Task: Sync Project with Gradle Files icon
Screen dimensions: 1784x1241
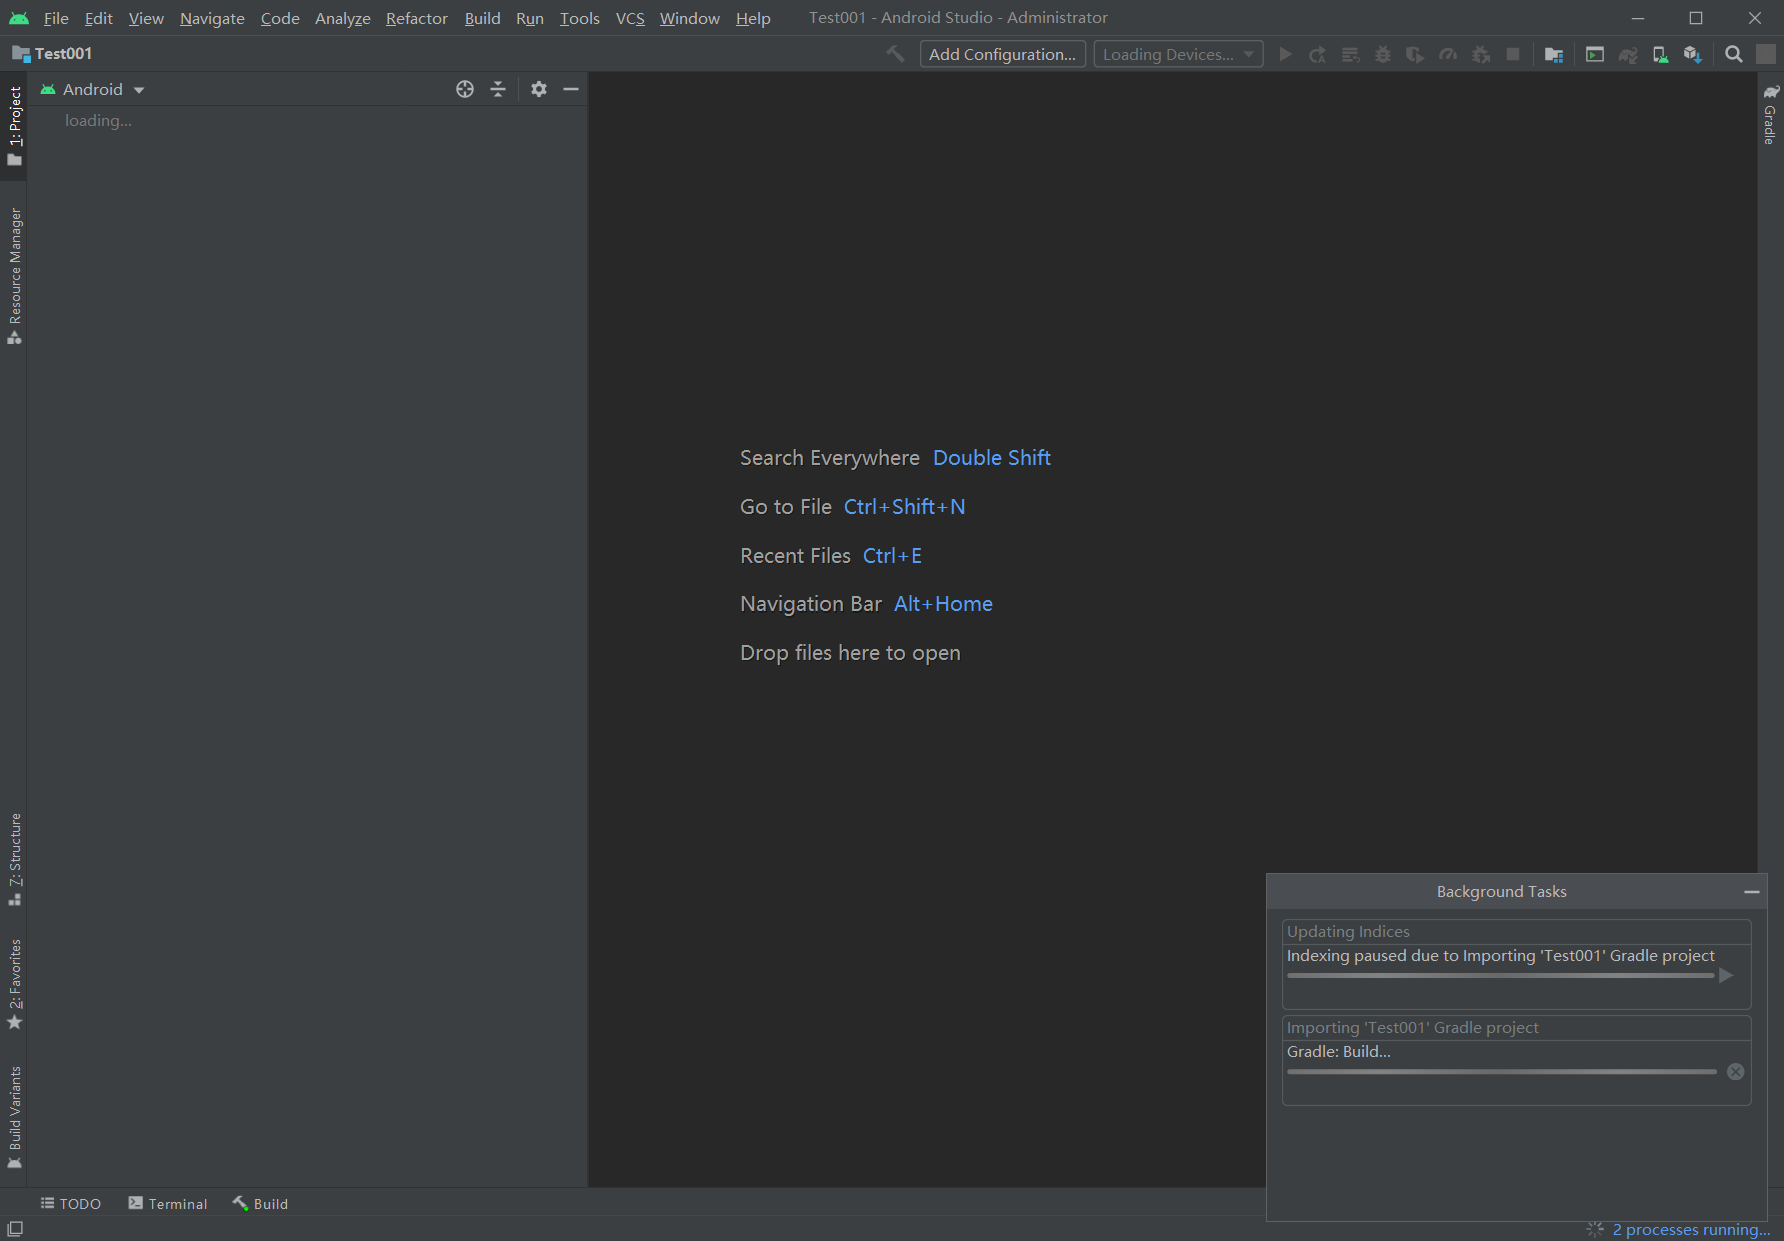Action: coord(1628,54)
